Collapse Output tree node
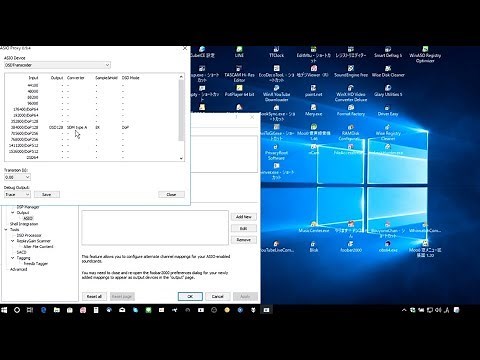The width and height of the screenshot is (480, 360). pyautogui.click(x=13, y=212)
